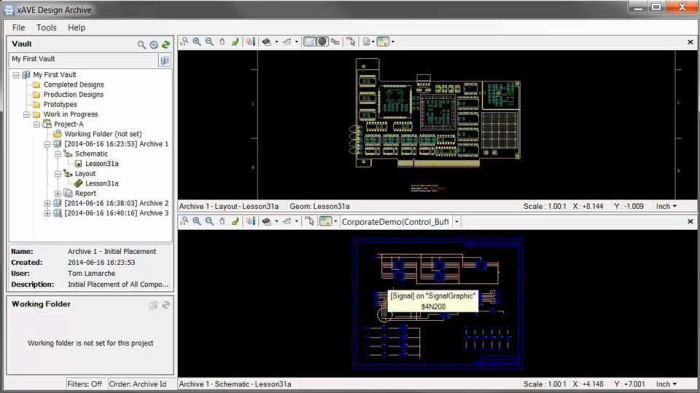The height and width of the screenshot is (393, 700).
Task: Open the Tools menu
Action: click(x=46, y=28)
